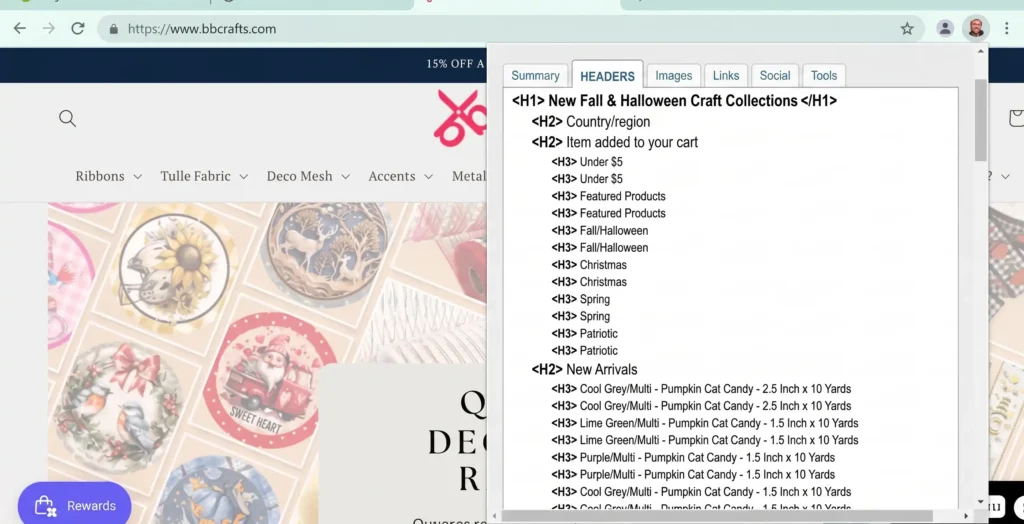This screenshot has height=524, width=1024.
Task: Open site search magnifier icon
Action: pos(67,118)
